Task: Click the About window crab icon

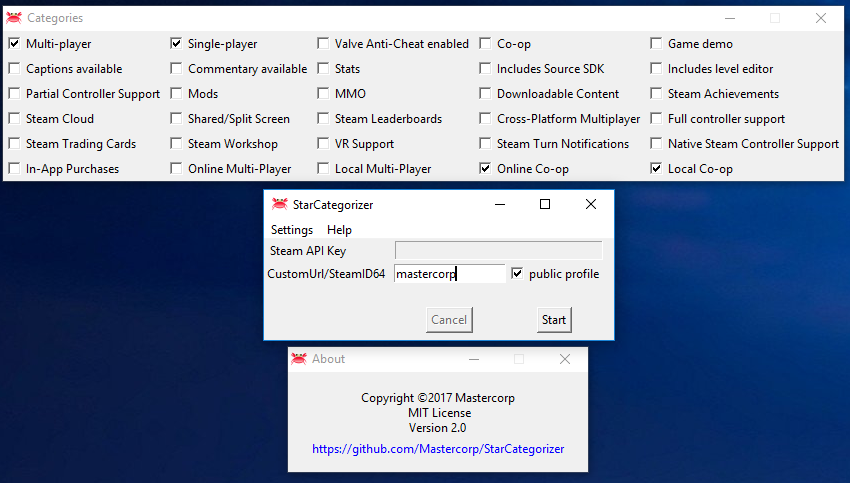Action: (x=299, y=358)
